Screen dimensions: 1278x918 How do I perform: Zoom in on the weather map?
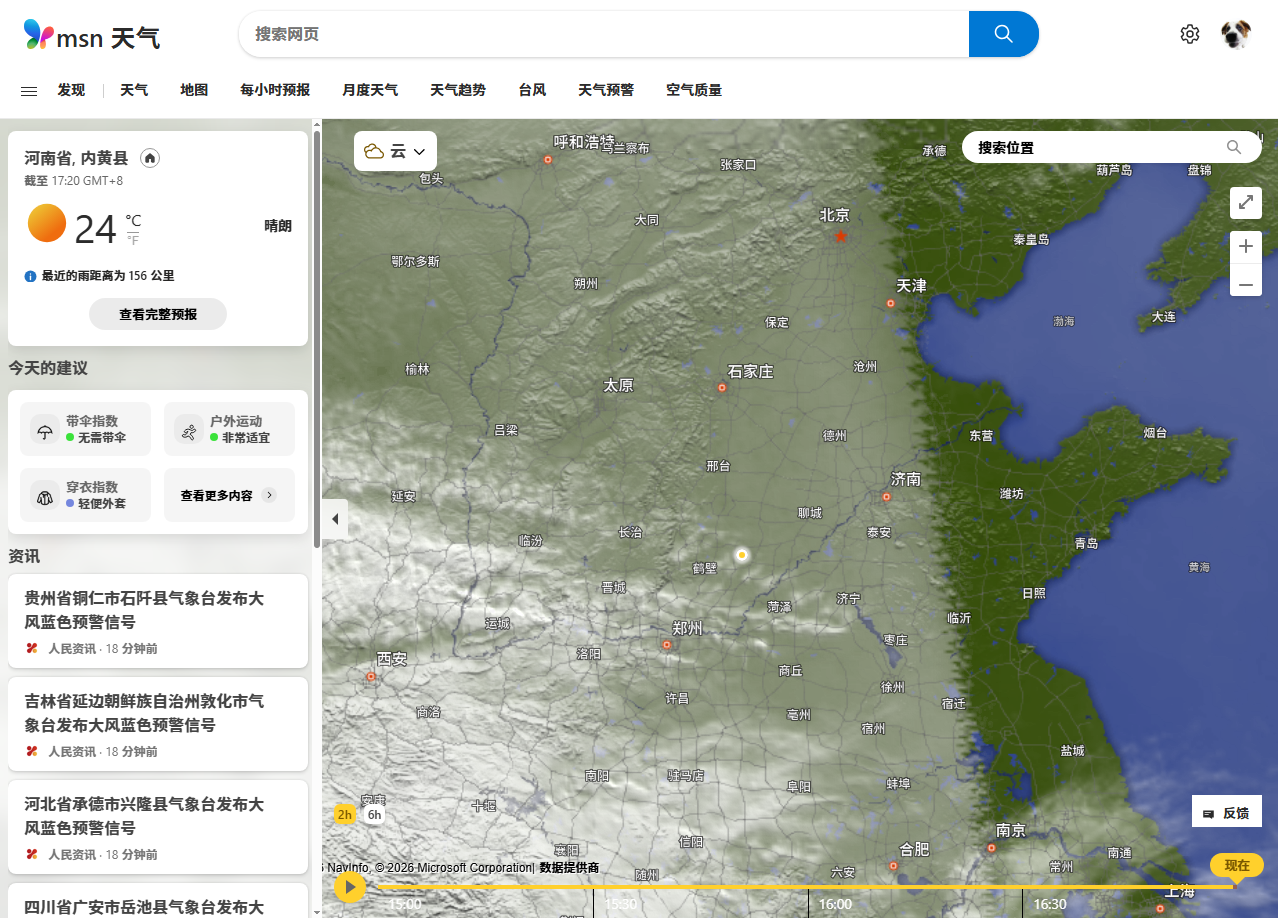(1246, 246)
